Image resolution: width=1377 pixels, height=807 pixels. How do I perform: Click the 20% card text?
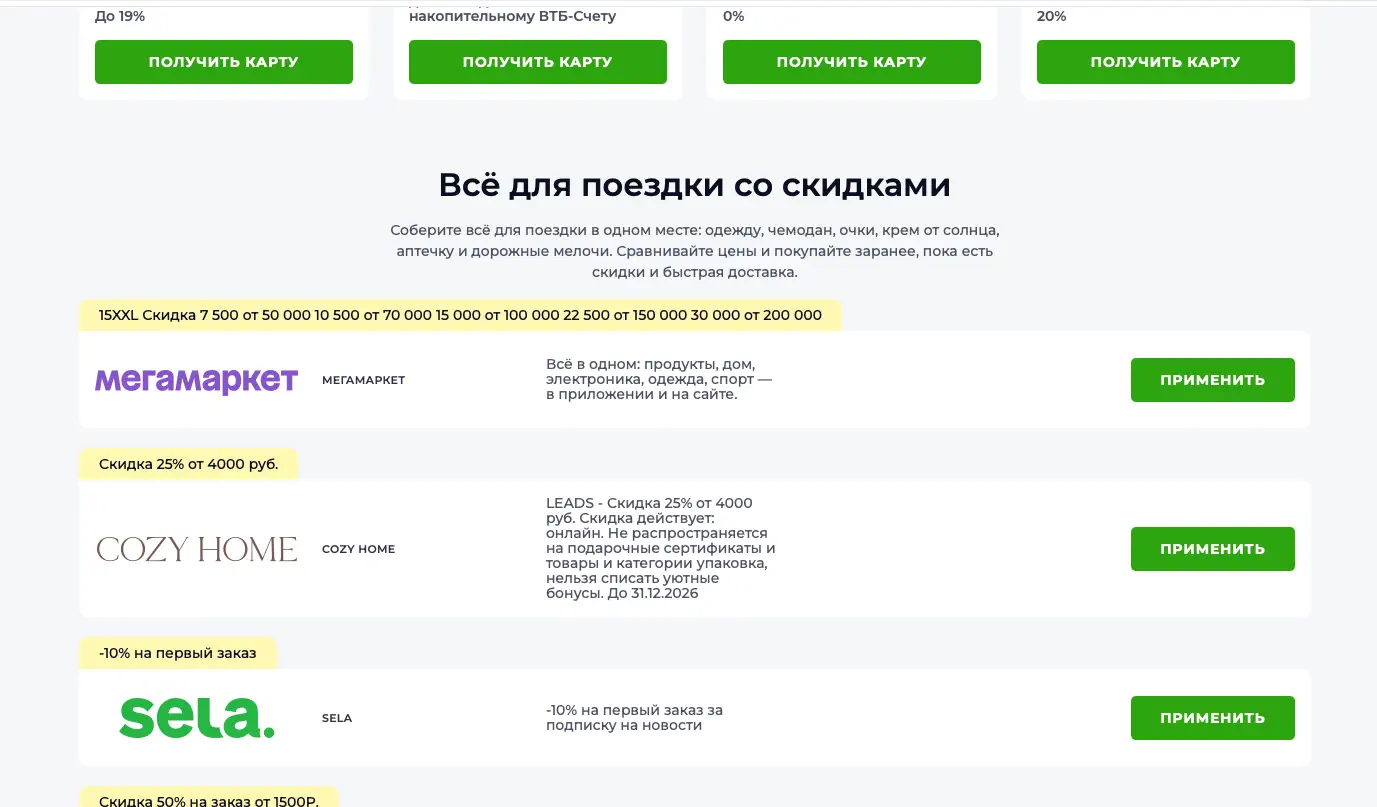coord(1052,16)
